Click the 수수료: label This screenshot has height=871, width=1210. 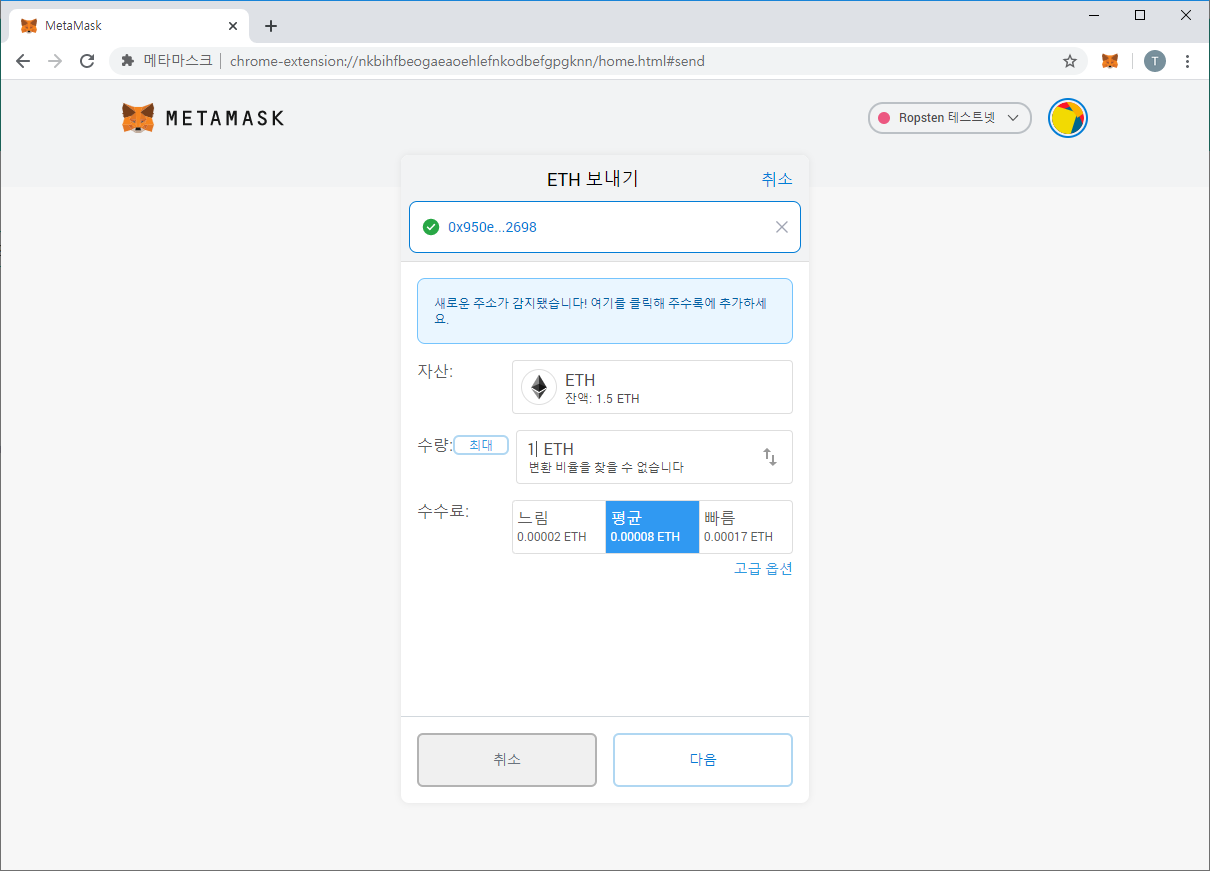tap(443, 512)
